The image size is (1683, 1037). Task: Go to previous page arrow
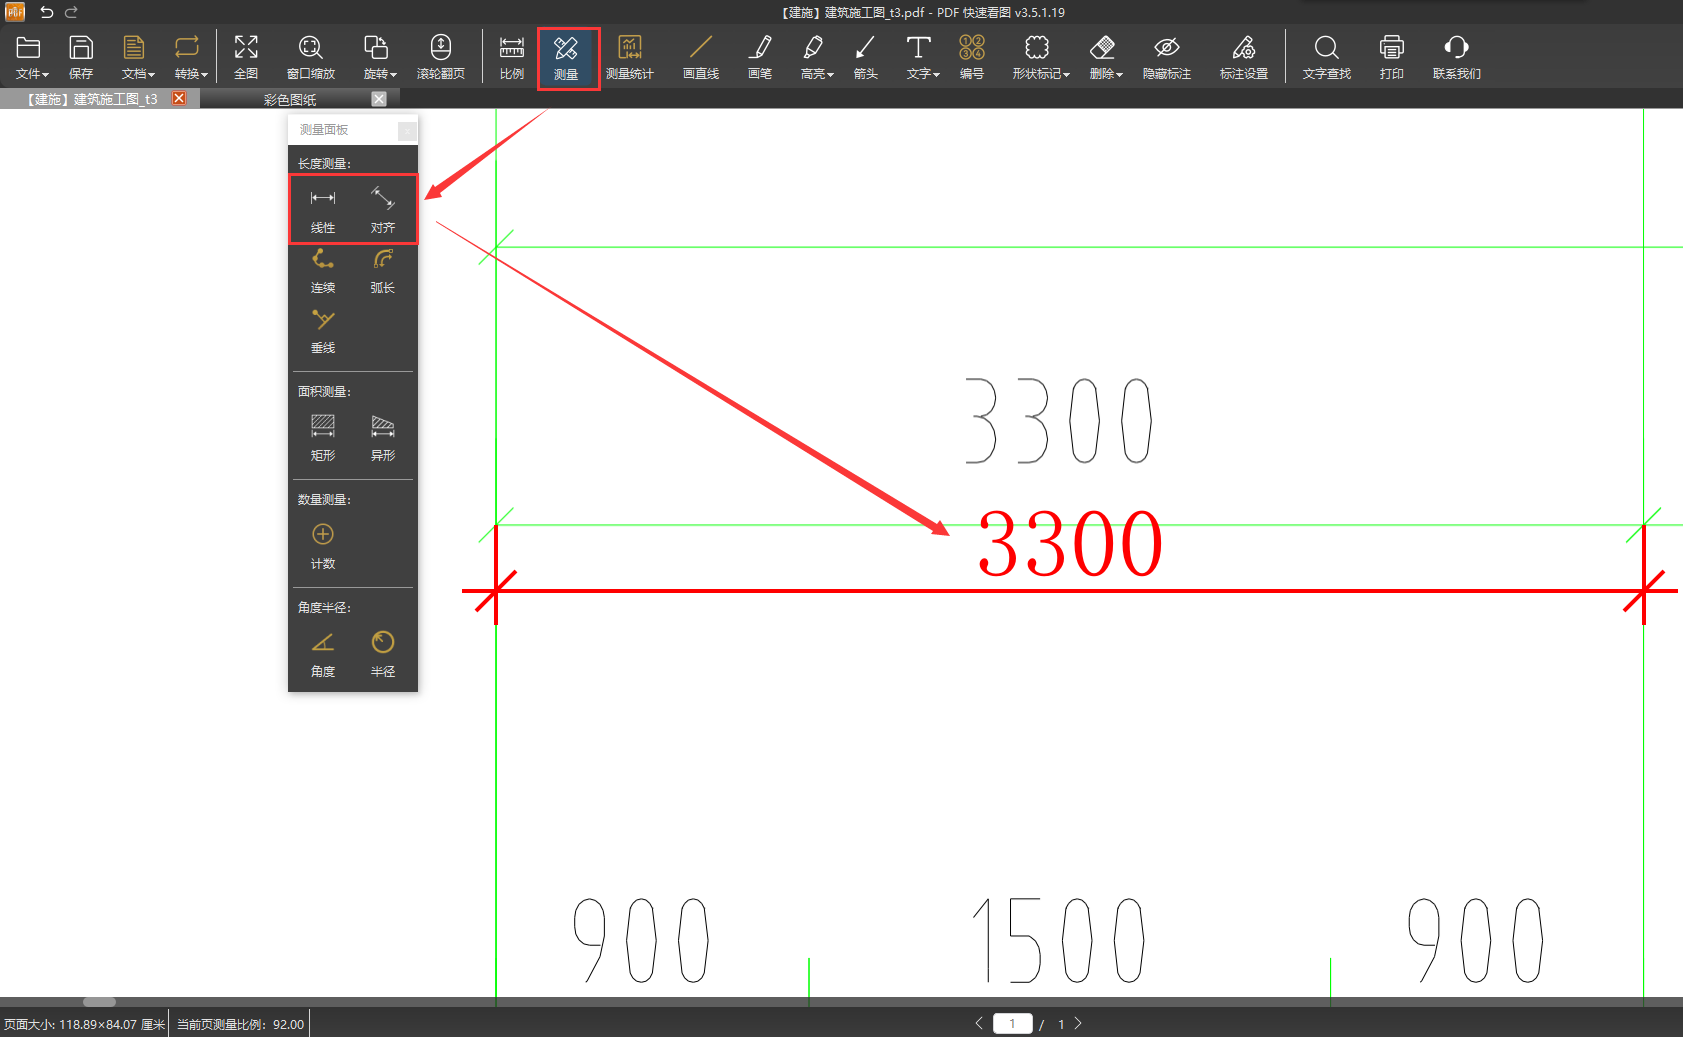(979, 1023)
